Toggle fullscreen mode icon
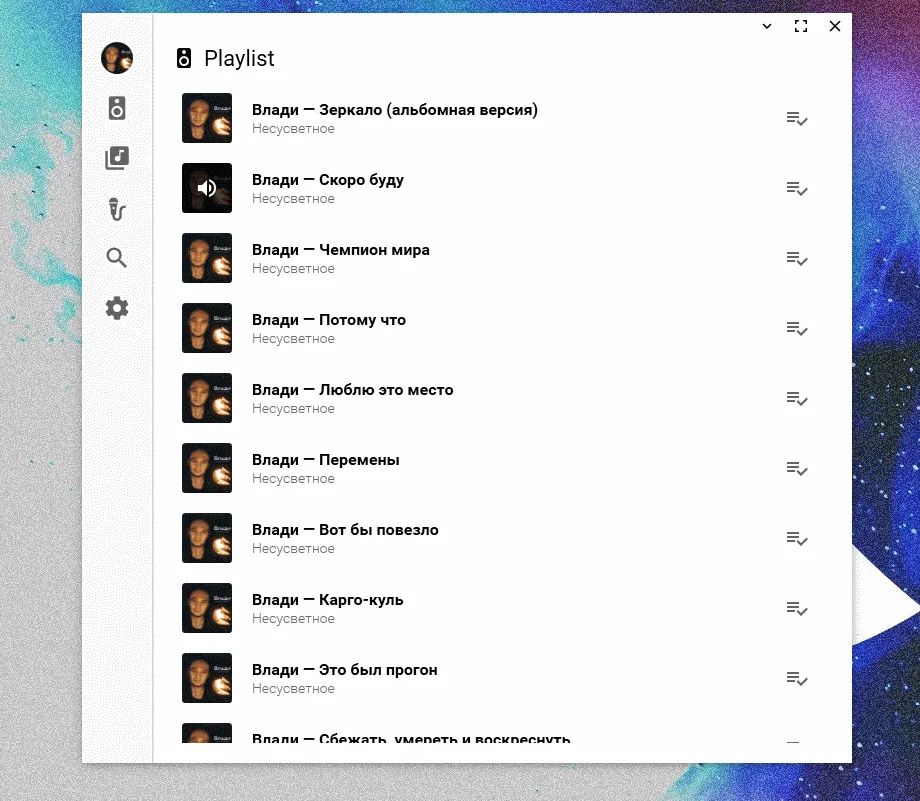Image resolution: width=920 pixels, height=801 pixels. pos(801,26)
